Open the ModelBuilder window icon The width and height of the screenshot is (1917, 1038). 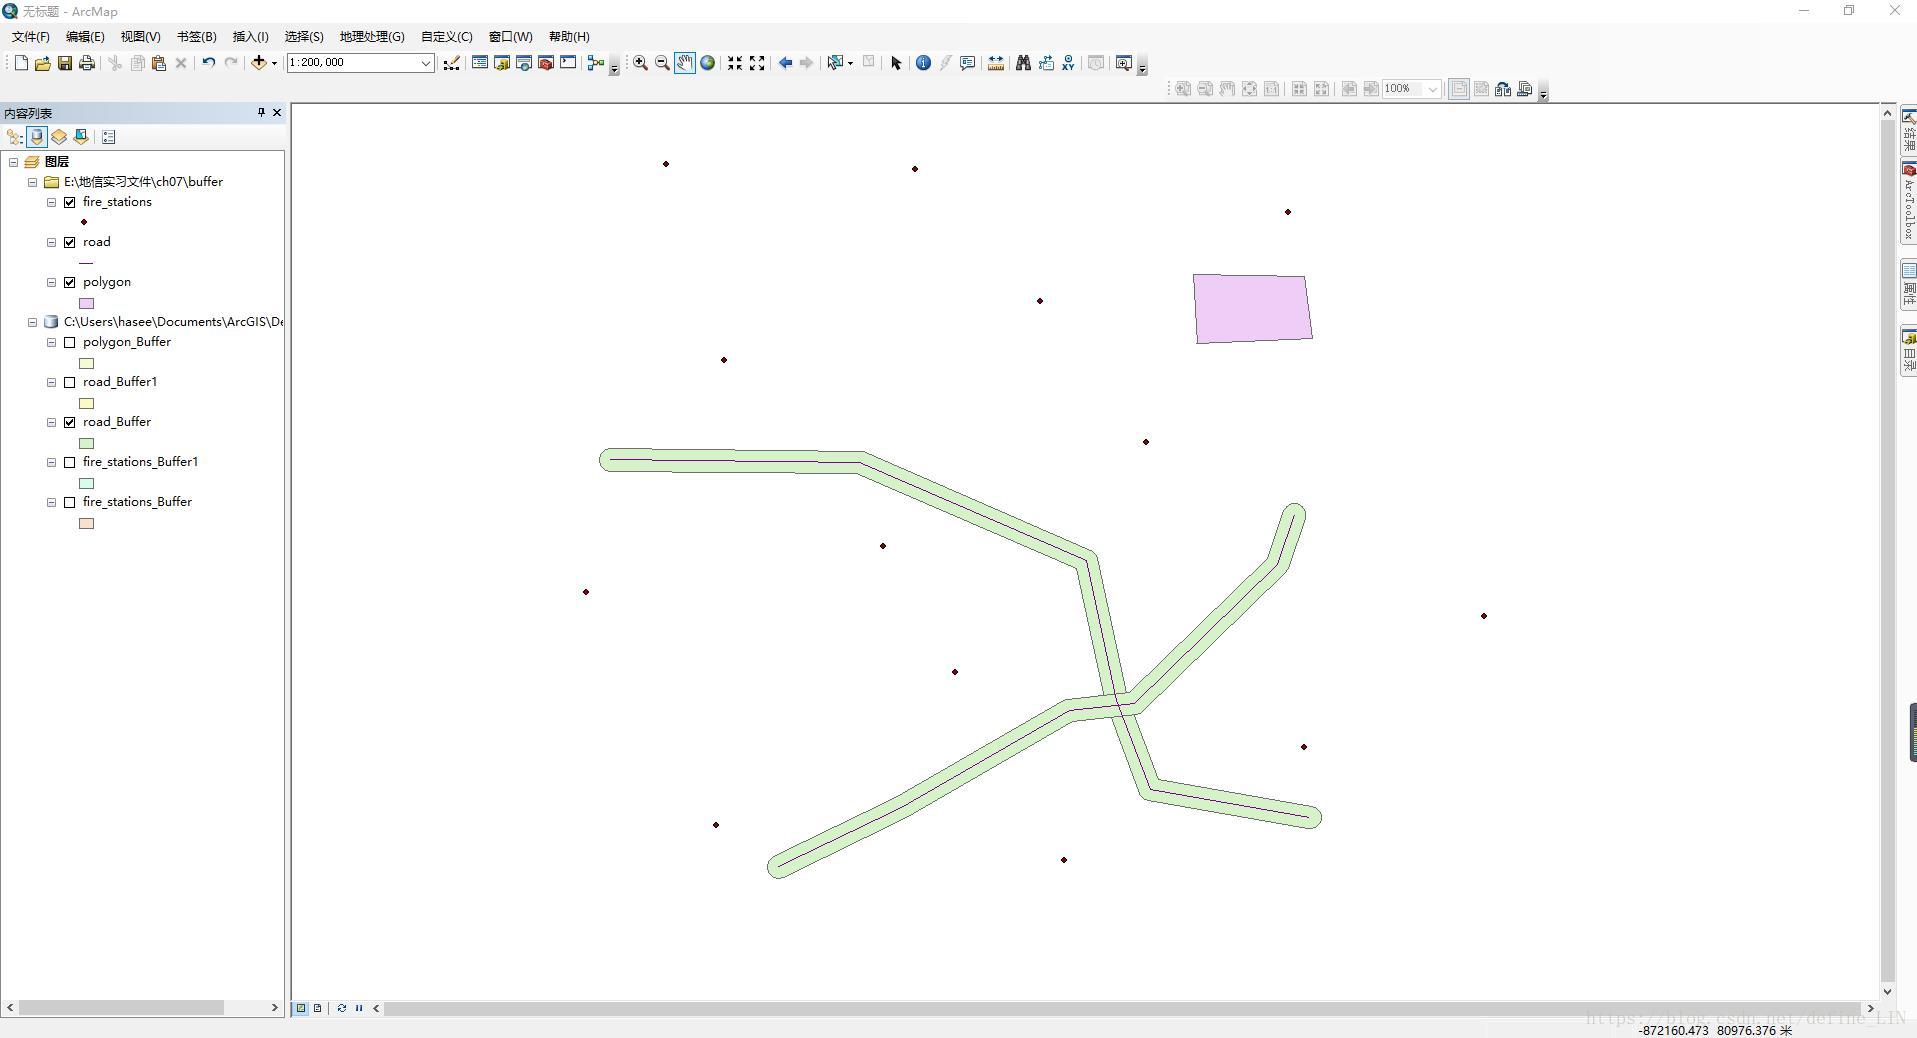596,63
